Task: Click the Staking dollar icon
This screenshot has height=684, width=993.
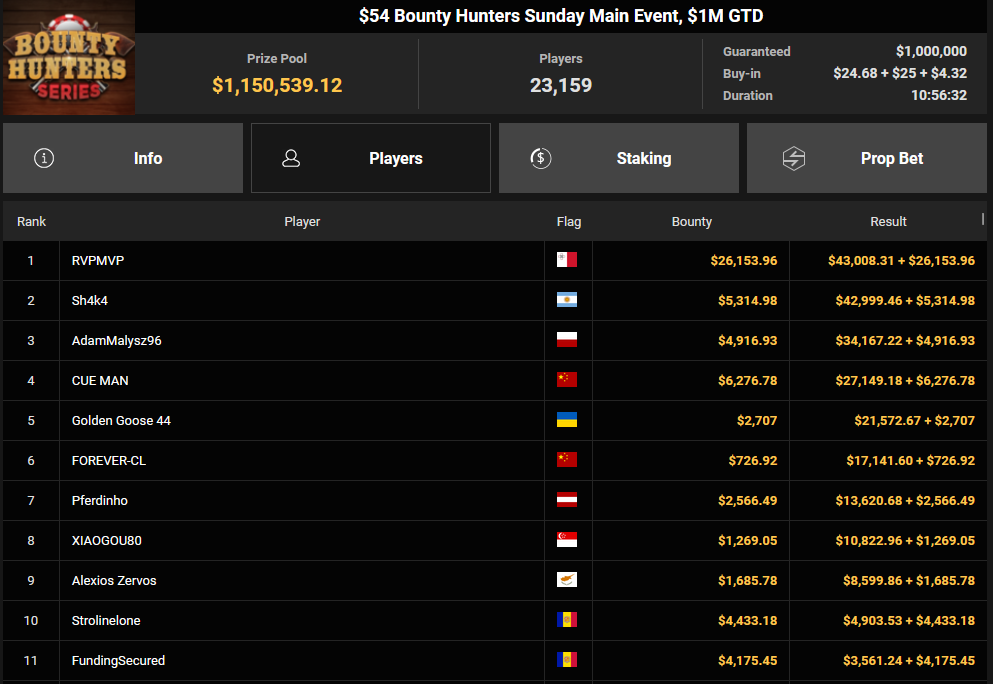Action: tap(540, 158)
